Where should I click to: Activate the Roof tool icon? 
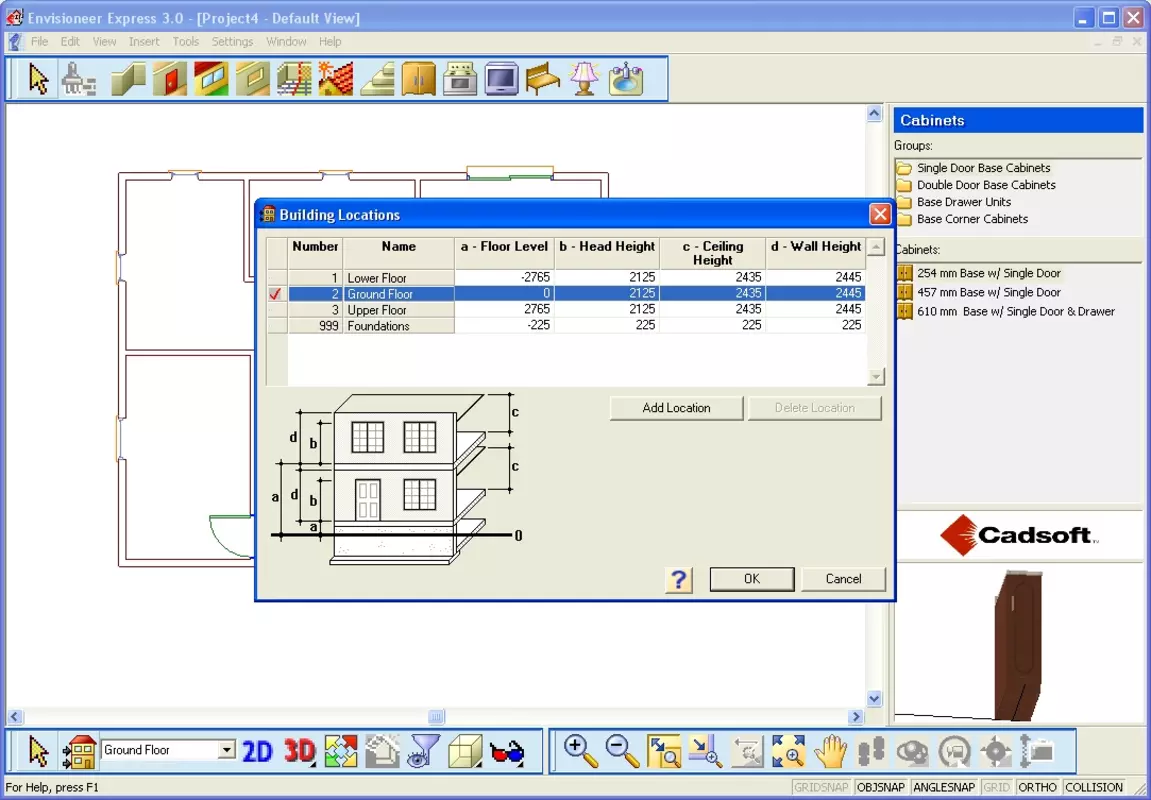335,79
